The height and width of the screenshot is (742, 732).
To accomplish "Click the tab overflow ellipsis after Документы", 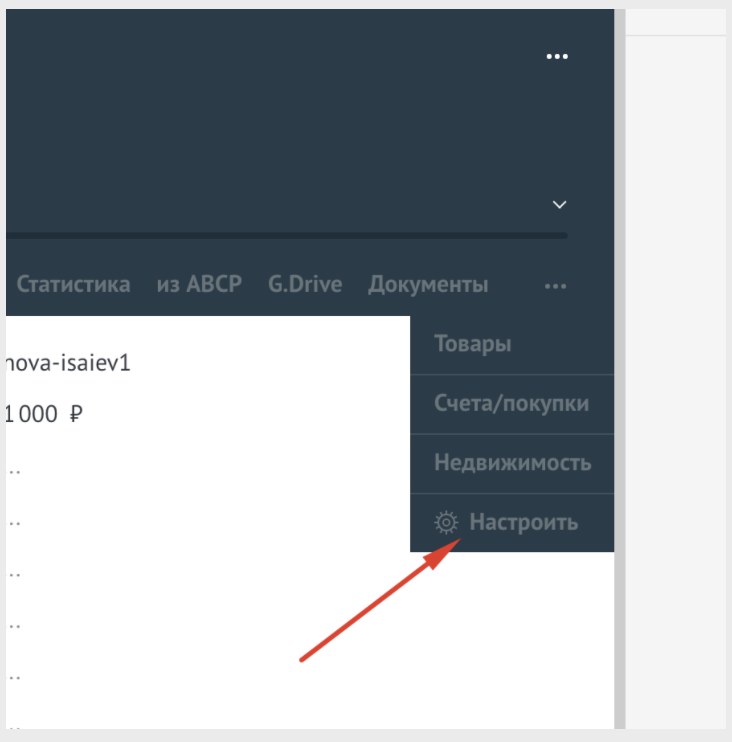I will pos(555,286).
